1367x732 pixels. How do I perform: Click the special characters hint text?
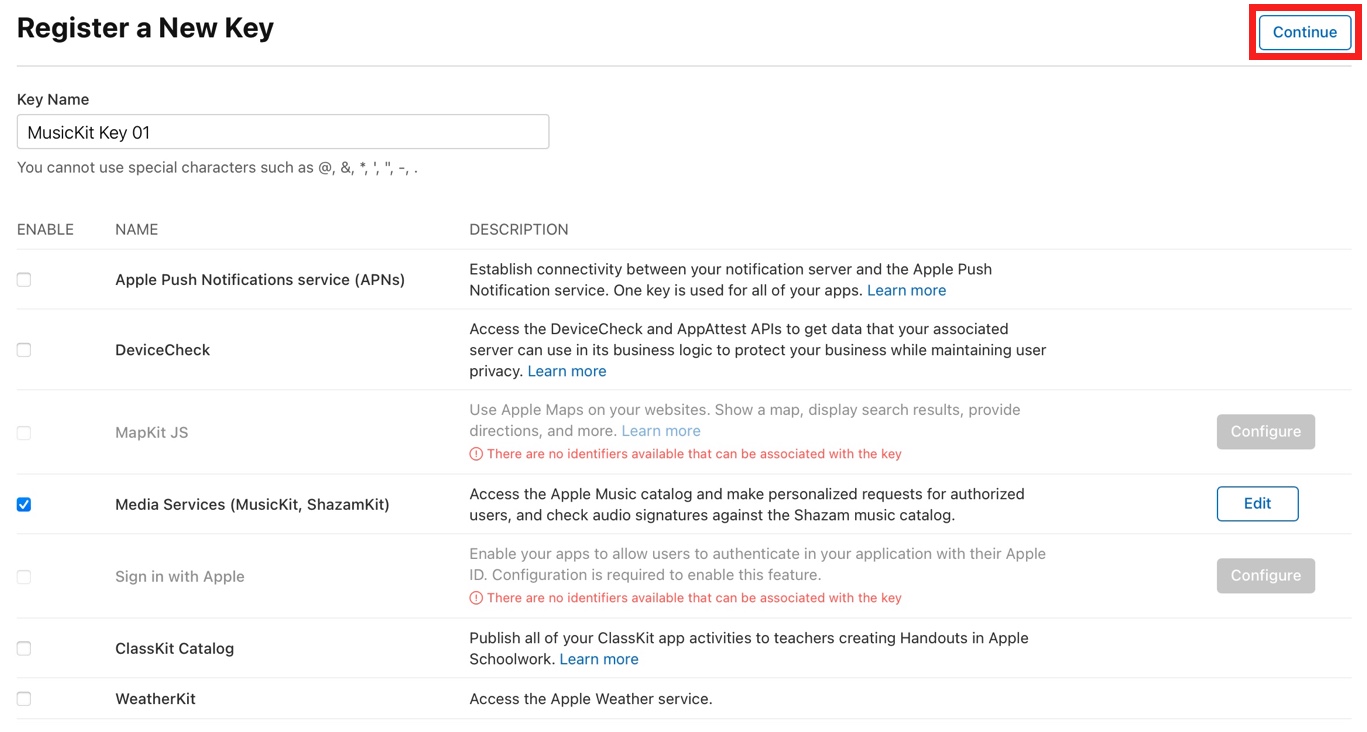[x=217, y=168]
